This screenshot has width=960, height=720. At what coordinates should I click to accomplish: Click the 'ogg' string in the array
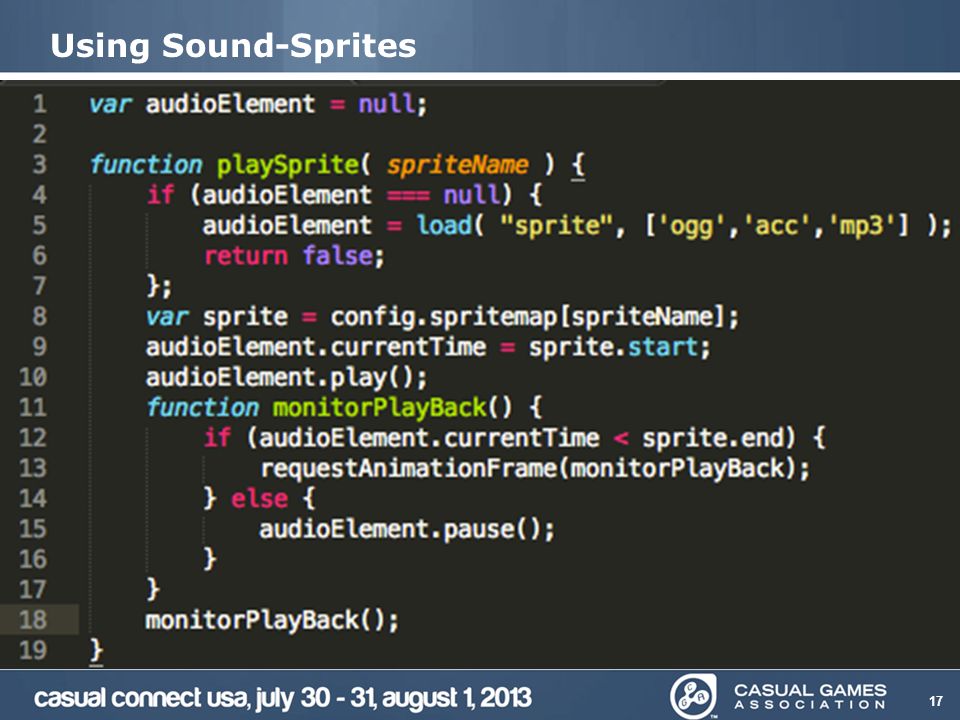click(x=692, y=225)
